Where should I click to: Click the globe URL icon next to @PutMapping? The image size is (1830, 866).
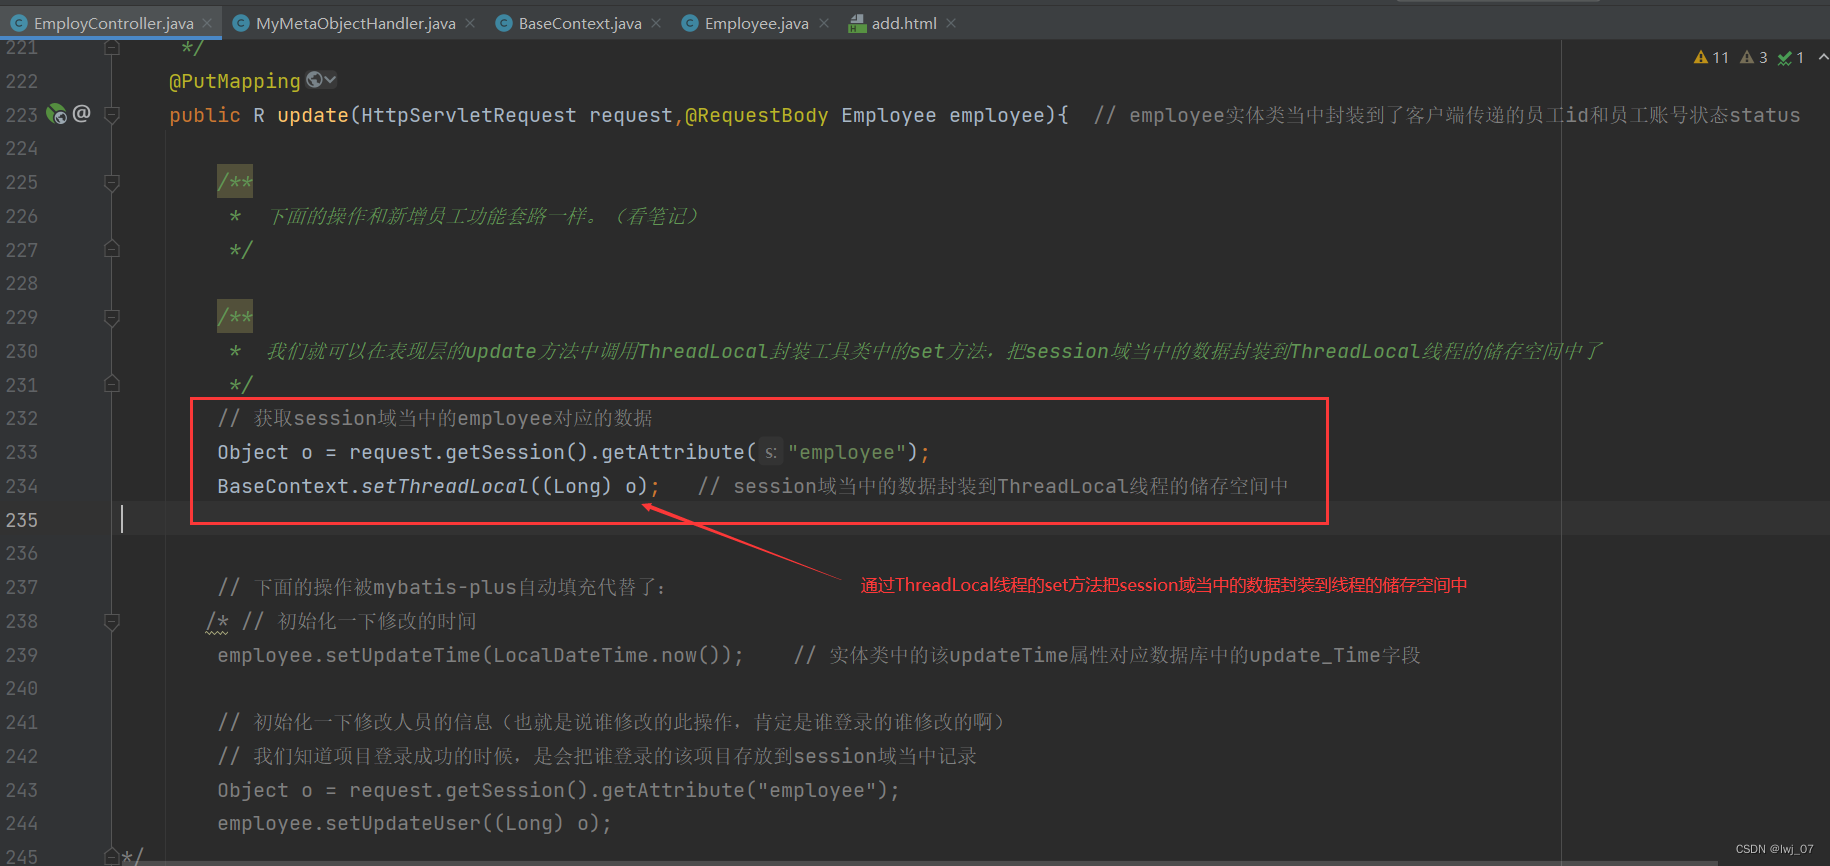pyautogui.click(x=314, y=80)
